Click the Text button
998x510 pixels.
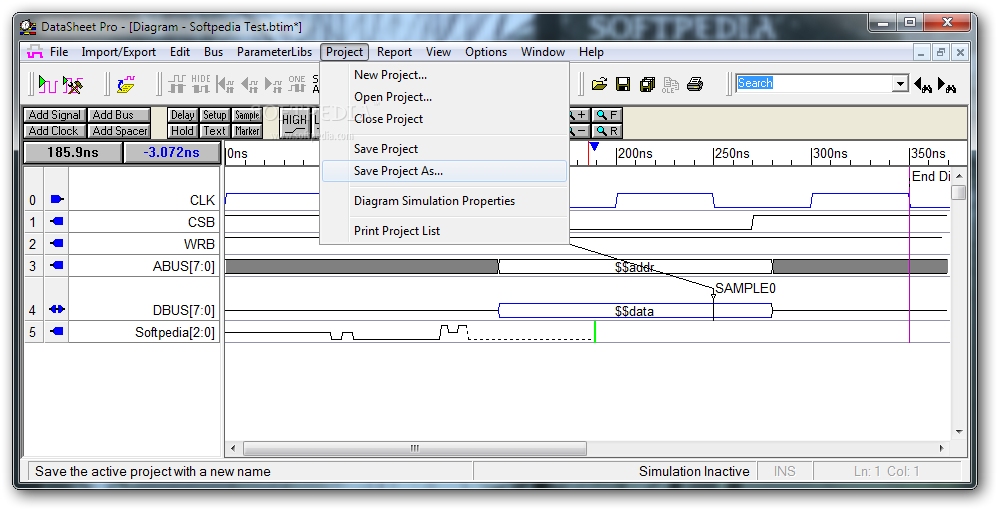[x=214, y=131]
